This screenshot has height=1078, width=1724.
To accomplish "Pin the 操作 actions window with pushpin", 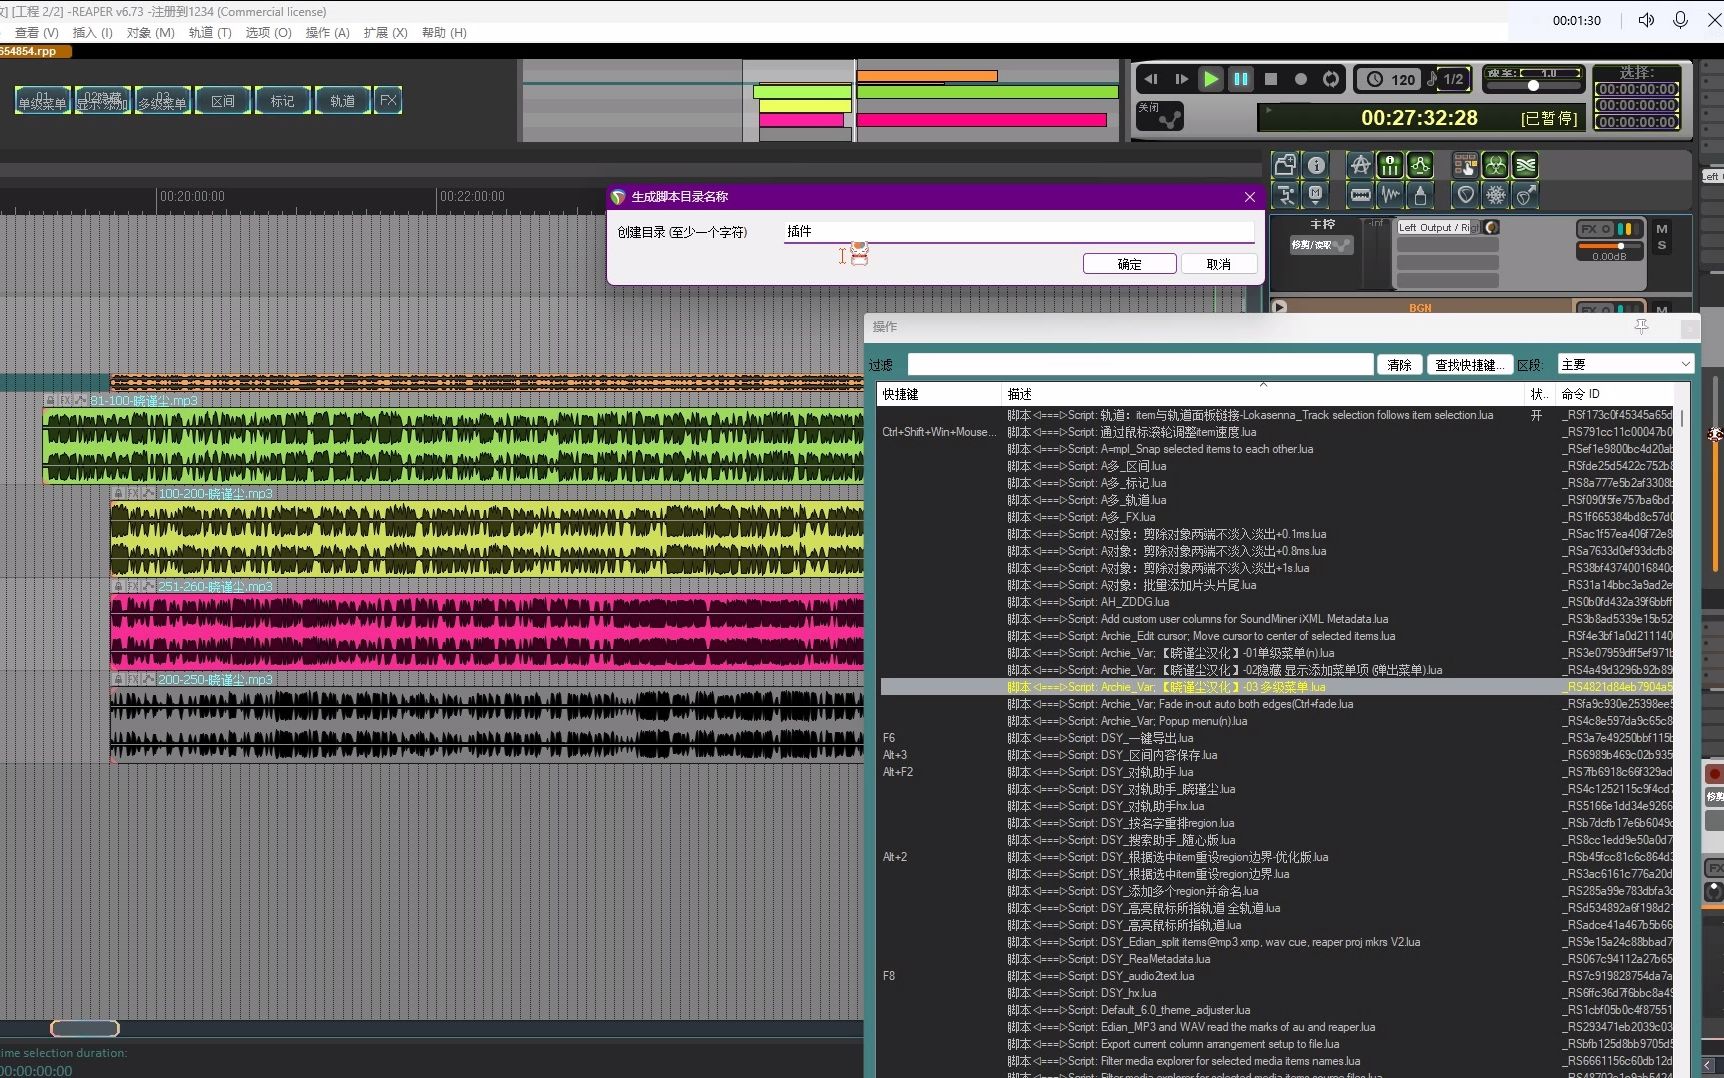I will click(1641, 327).
